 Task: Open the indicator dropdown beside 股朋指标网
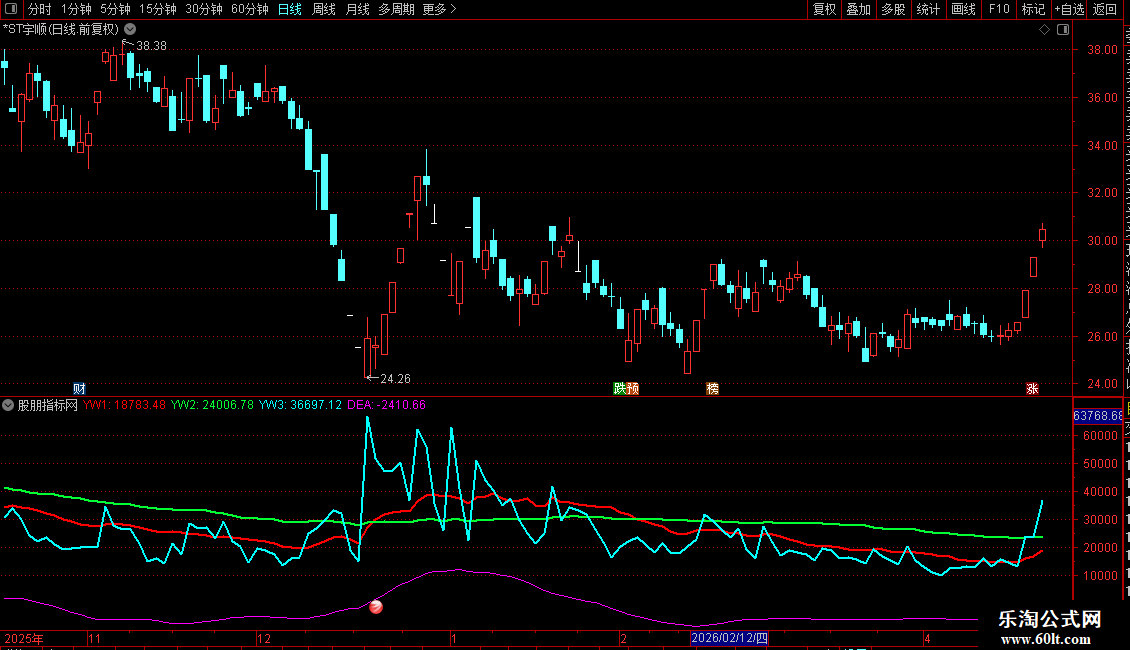point(8,405)
